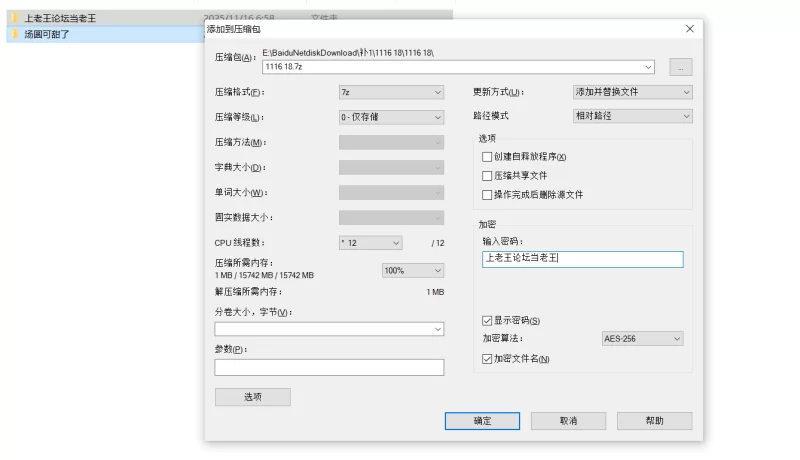Screen dimensions: 800x460
Task: Open the 压缩等级 dropdown showing 仅存储
Action: pyautogui.click(x=391, y=117)
